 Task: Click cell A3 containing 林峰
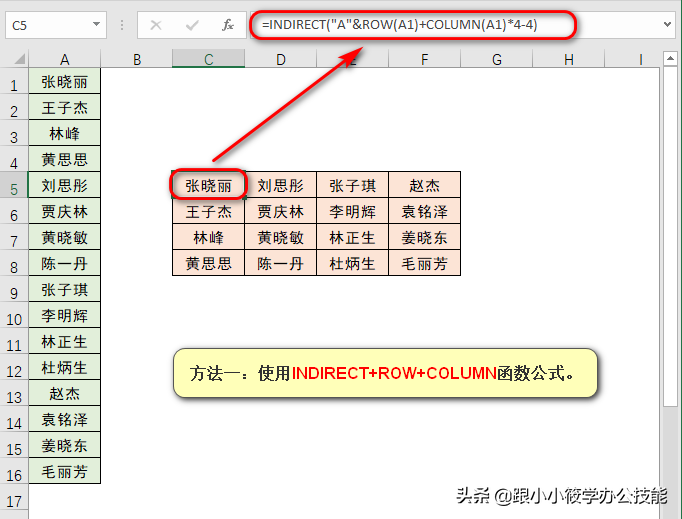pos(64,133)
